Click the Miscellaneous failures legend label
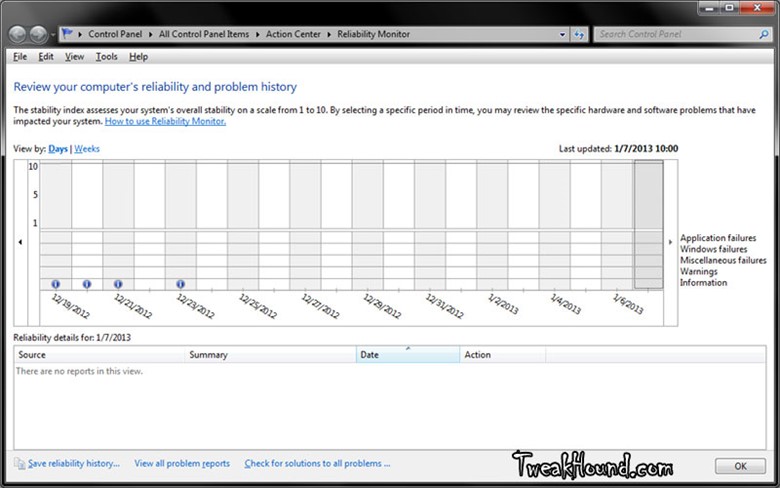Image resolution: width=780 pixels, height=488 pixels. pos(723,260)
